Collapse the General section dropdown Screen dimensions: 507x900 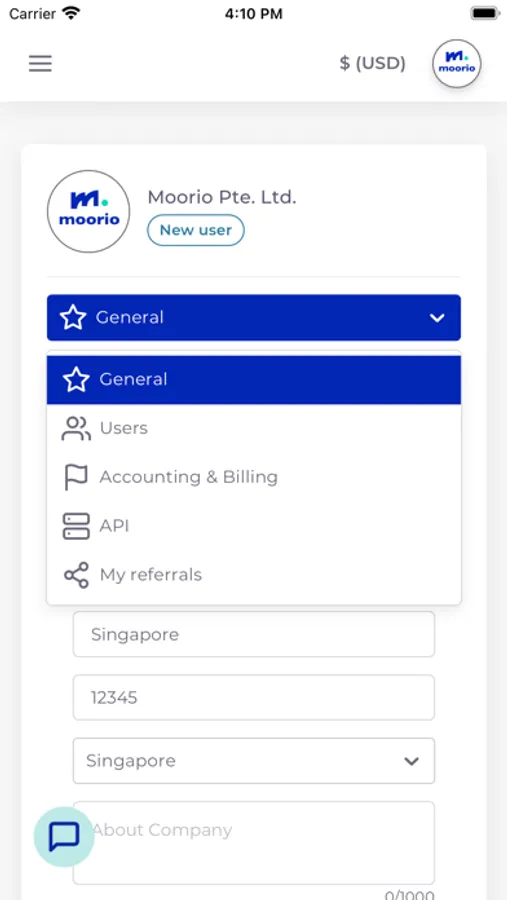[254, 317]
